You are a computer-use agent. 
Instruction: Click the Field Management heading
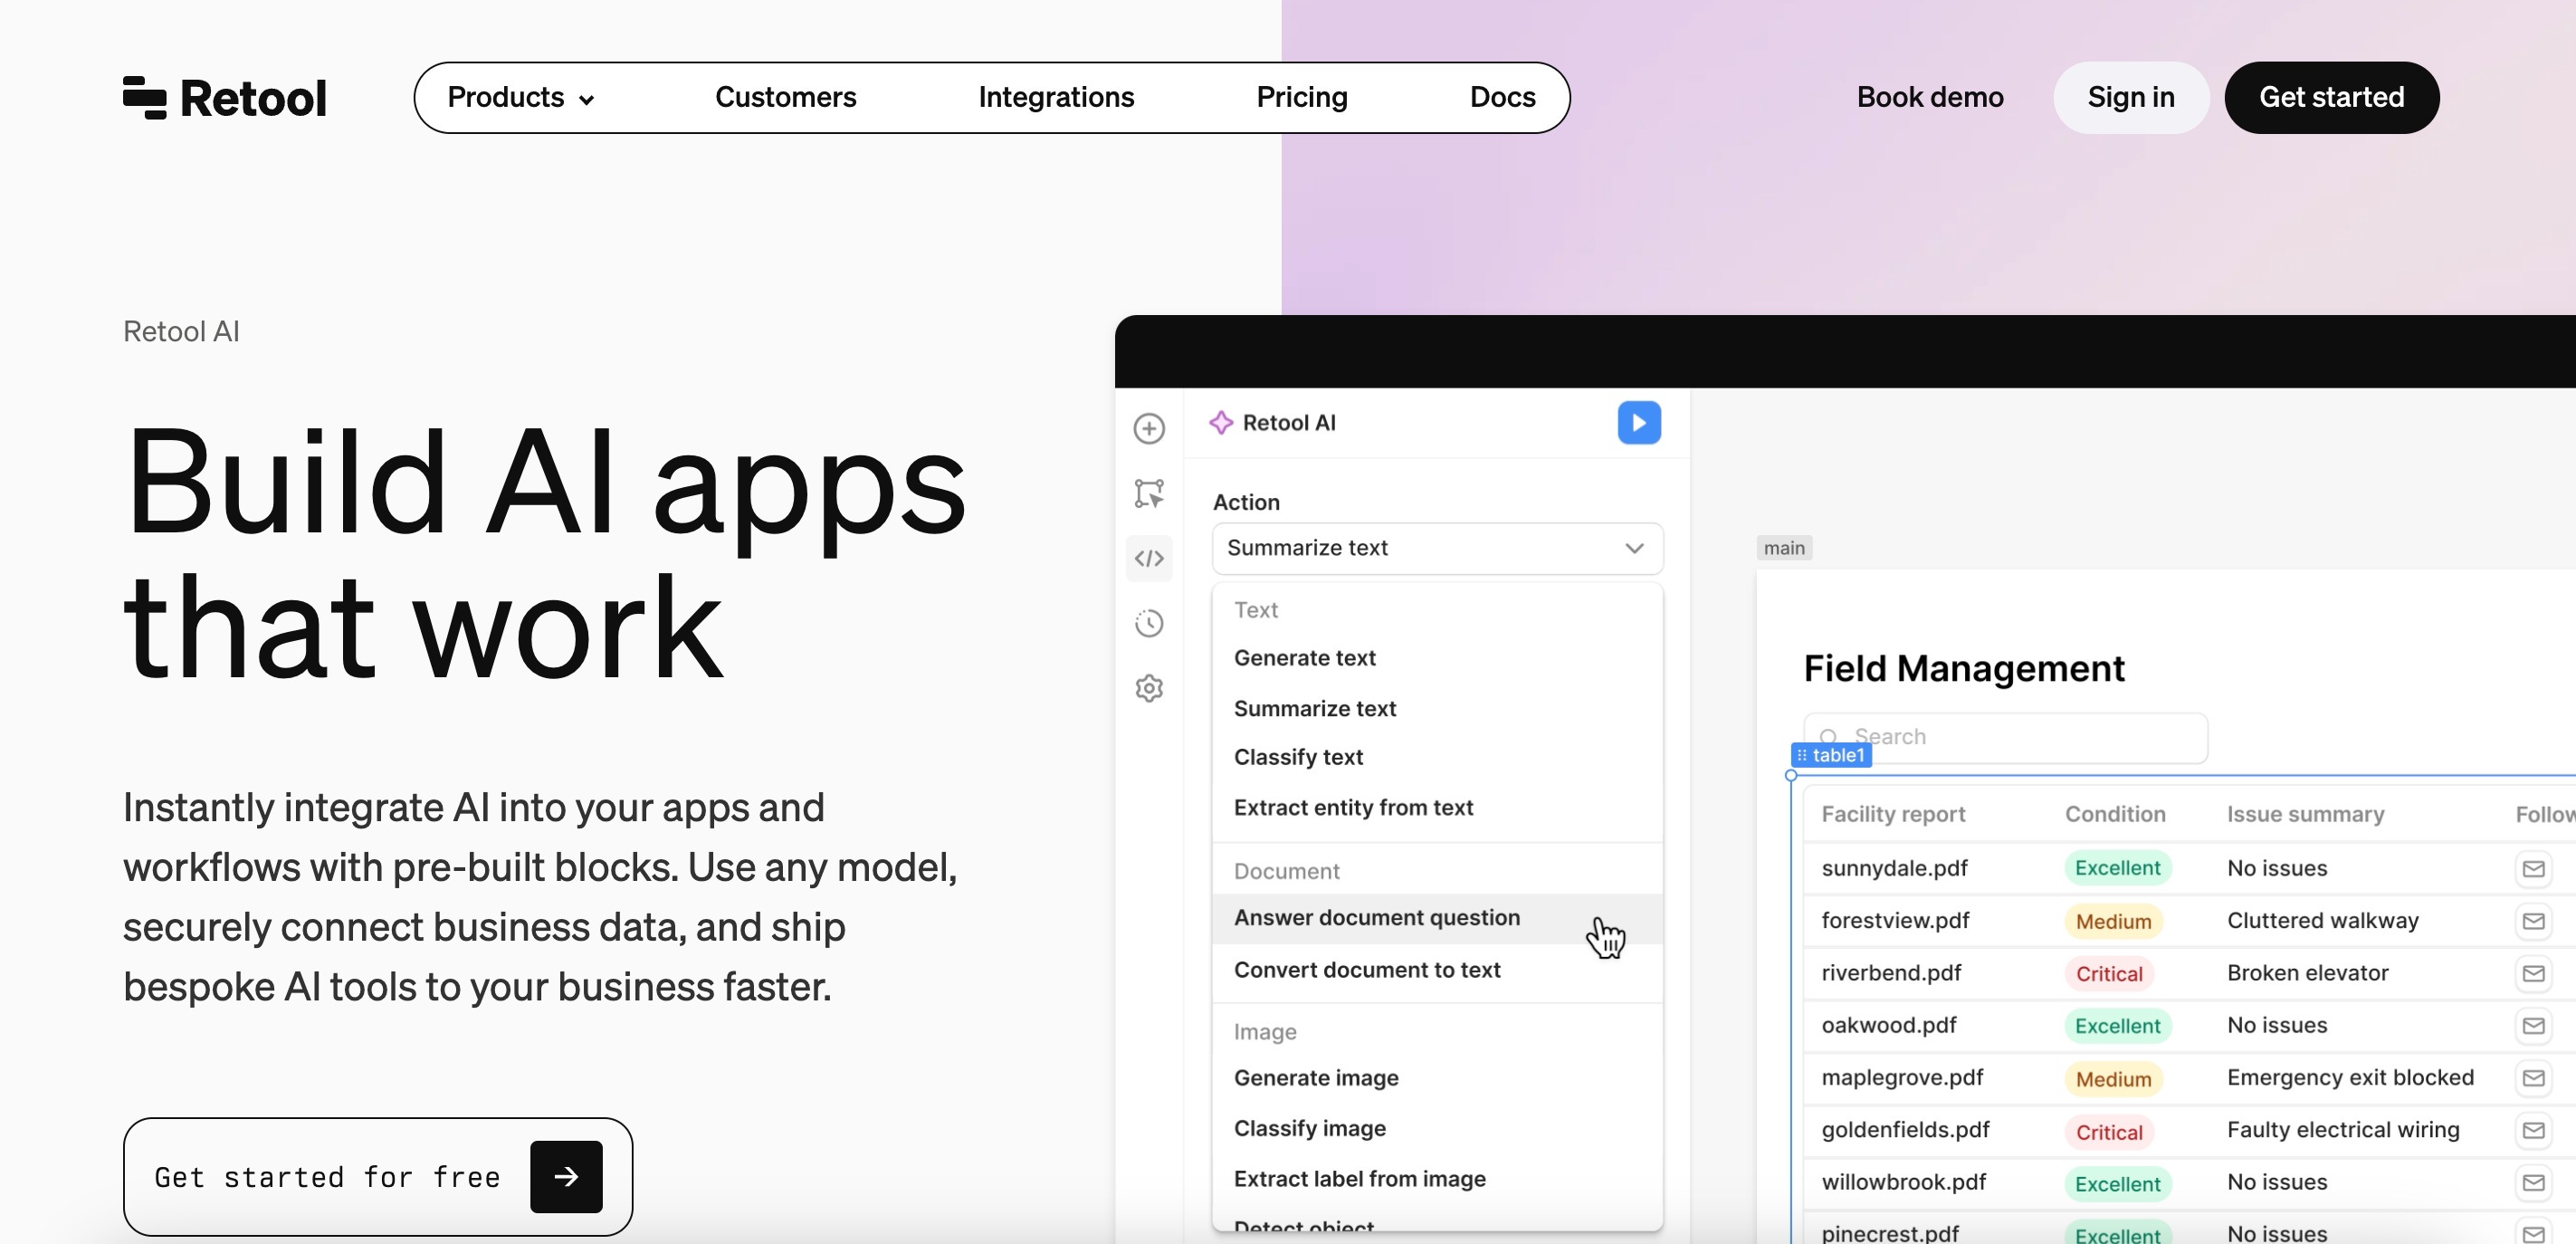(x=1964, y=668)
